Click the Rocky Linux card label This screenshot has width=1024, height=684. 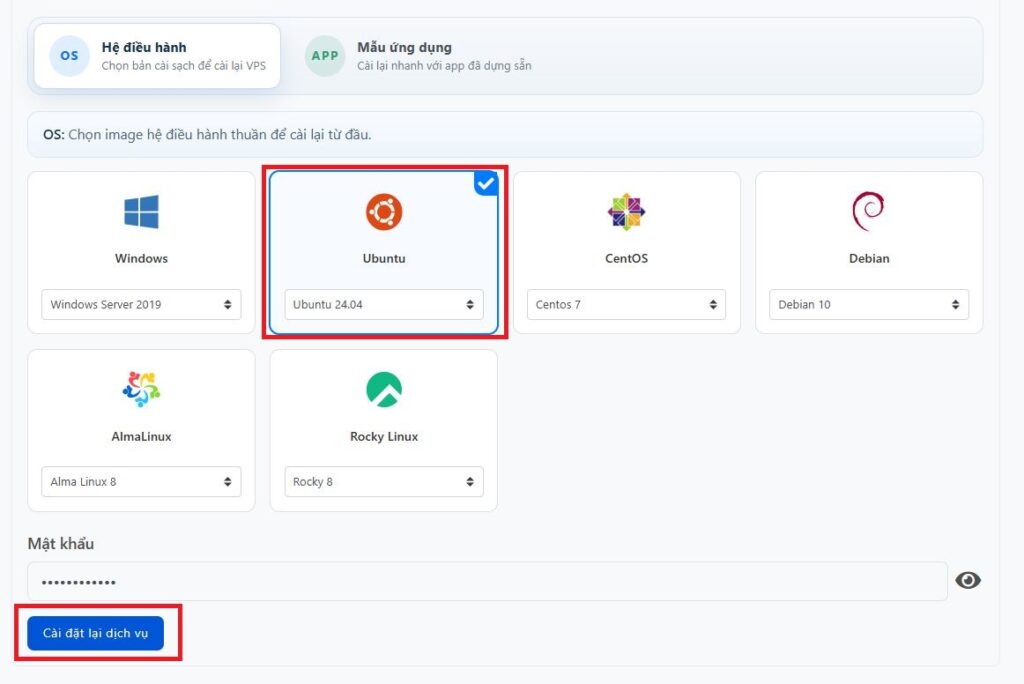point(384,436)
